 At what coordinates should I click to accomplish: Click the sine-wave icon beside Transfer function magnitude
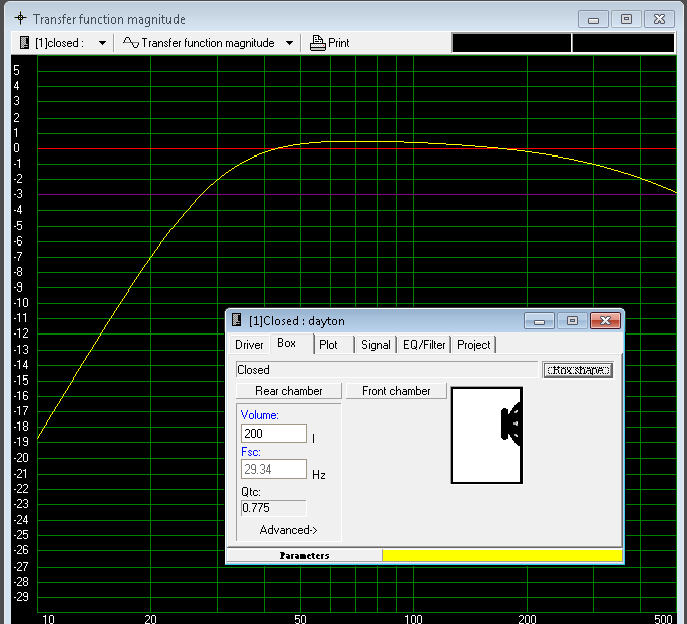click(130, 43)
